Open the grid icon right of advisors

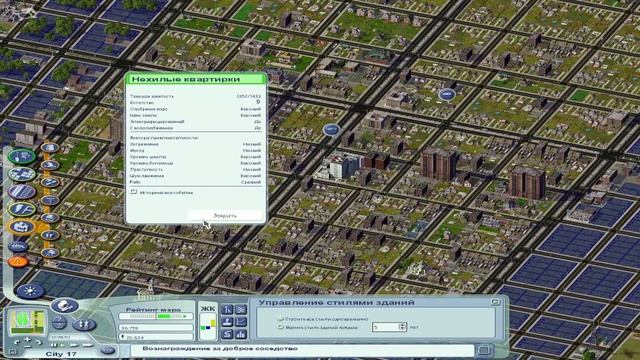pyautogui.click(x=241, y=310)
